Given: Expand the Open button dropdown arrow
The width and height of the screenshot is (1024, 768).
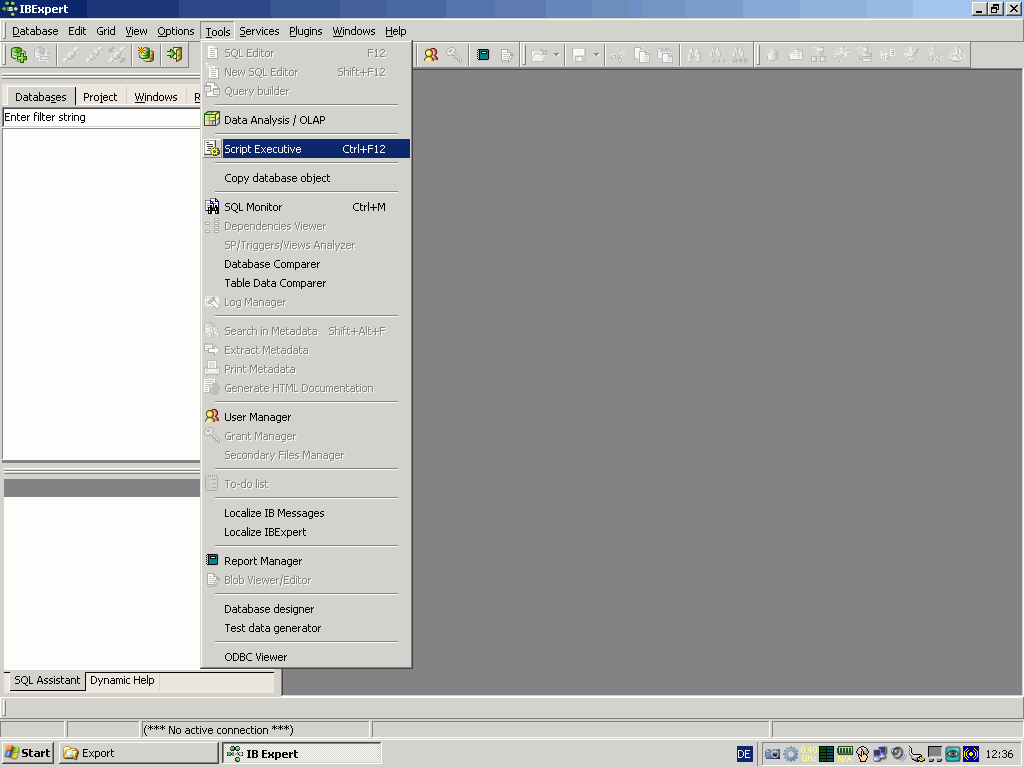Looking at the screenshot, I should 556,55.
